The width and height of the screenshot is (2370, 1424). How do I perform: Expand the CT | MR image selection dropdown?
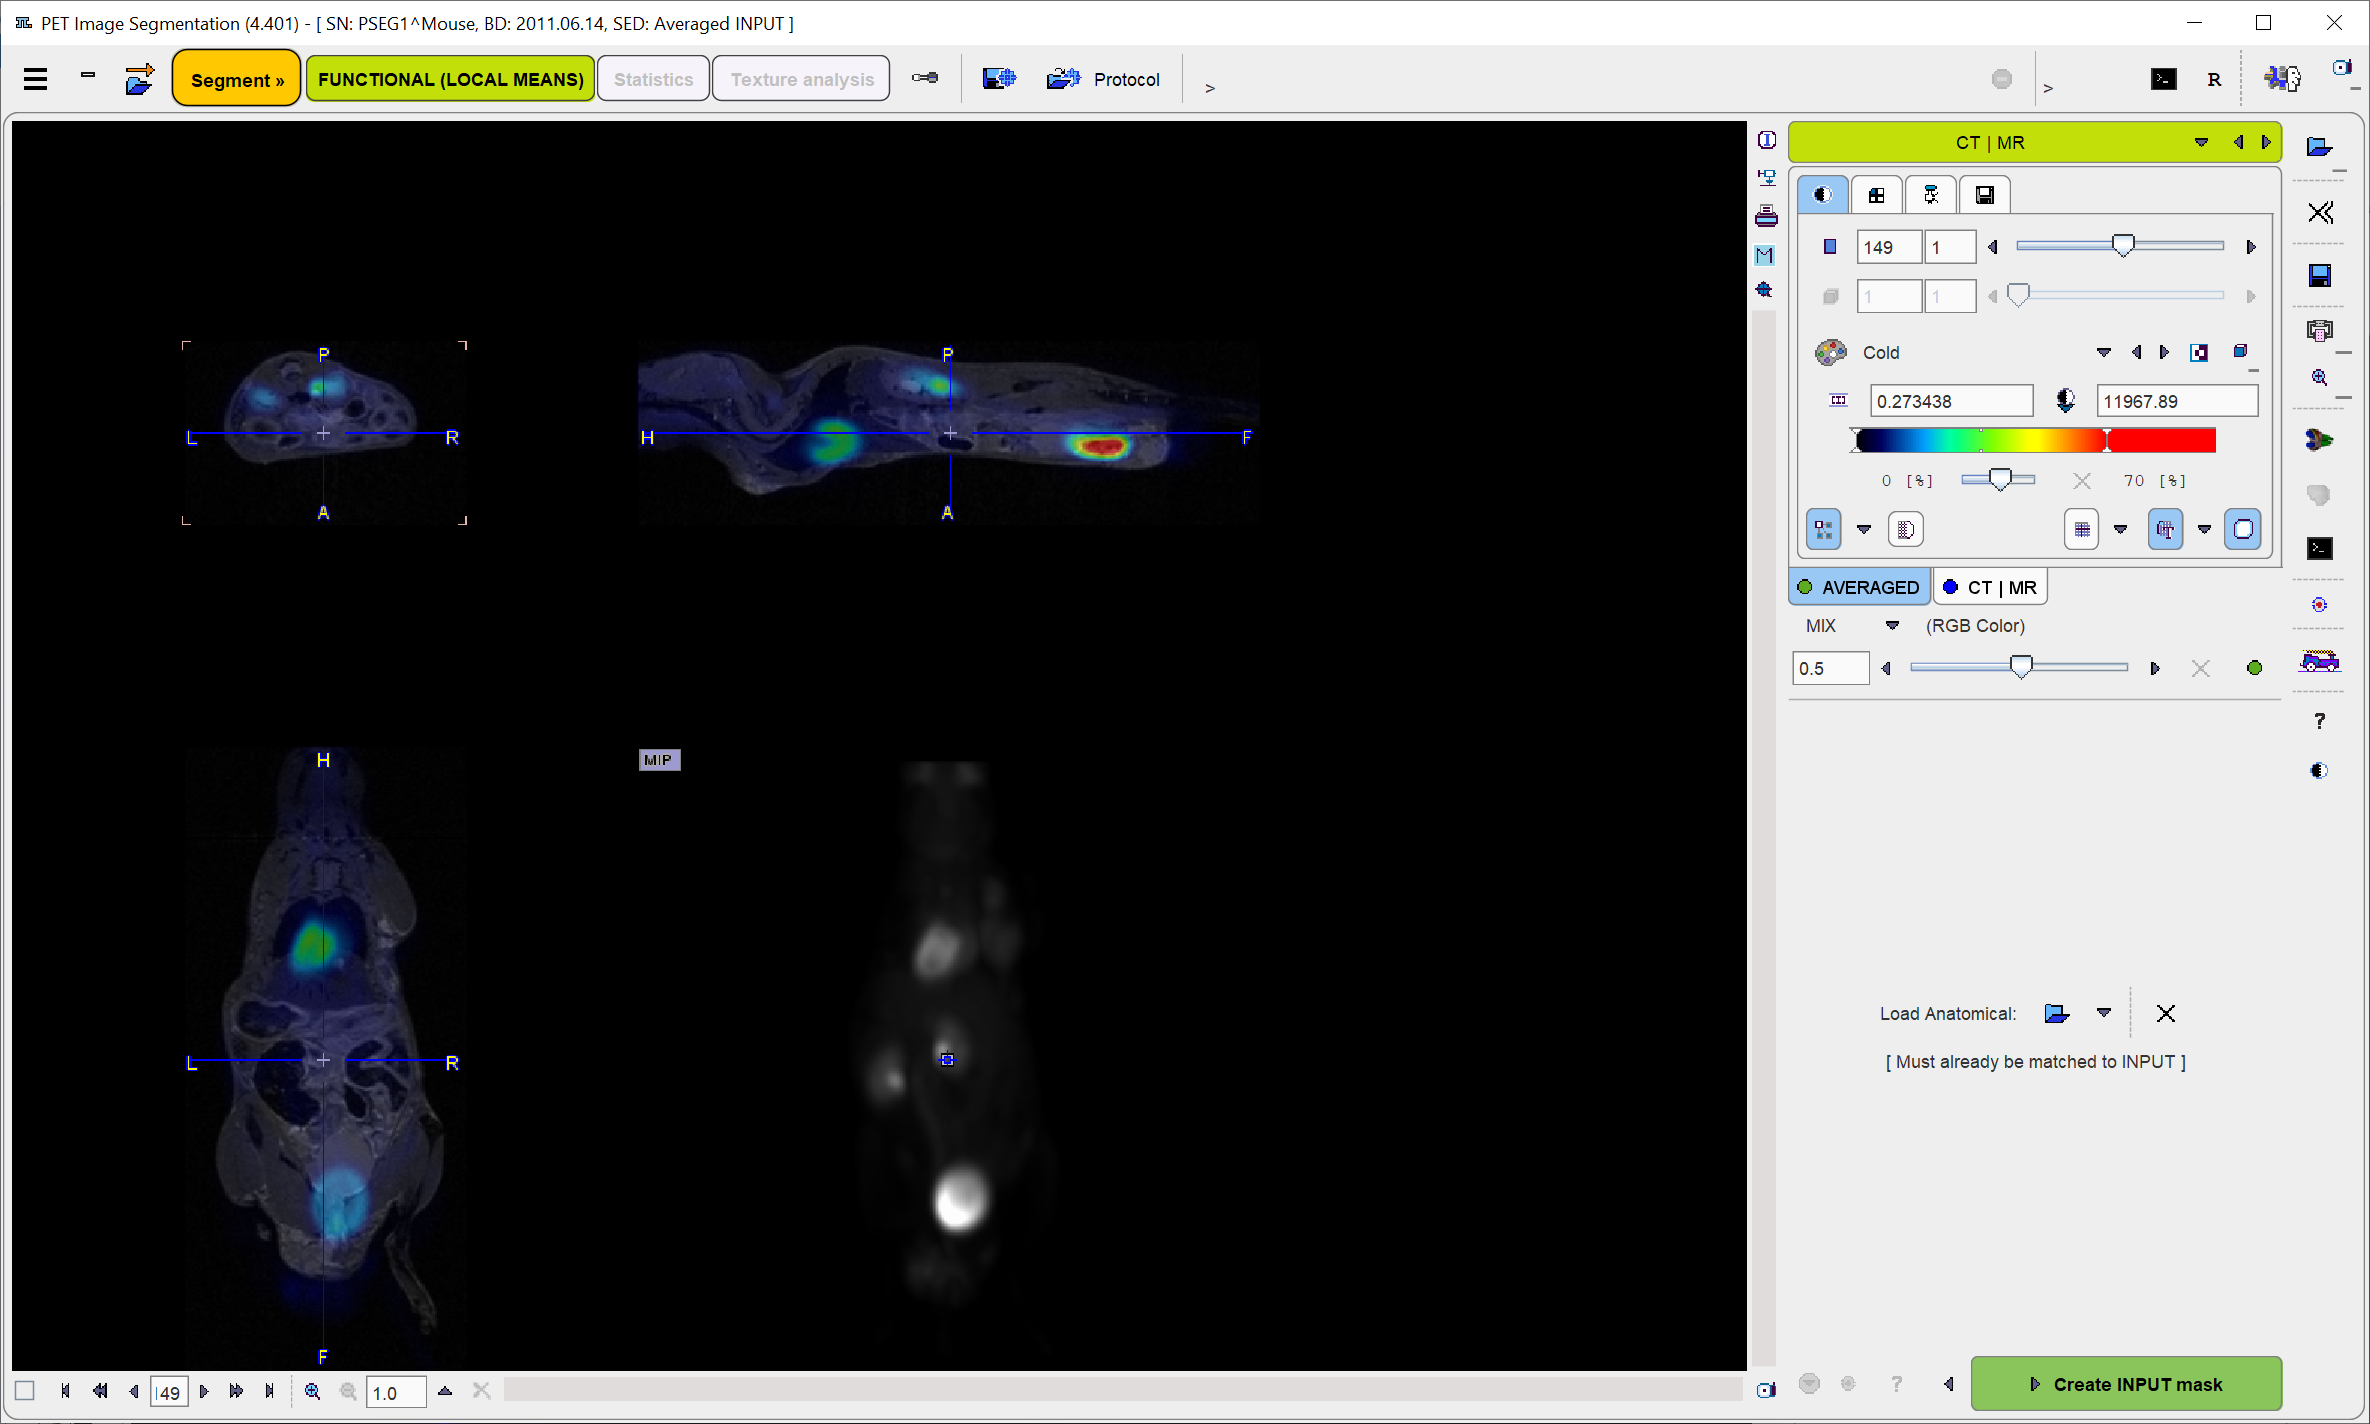[x=2201, y=142]
